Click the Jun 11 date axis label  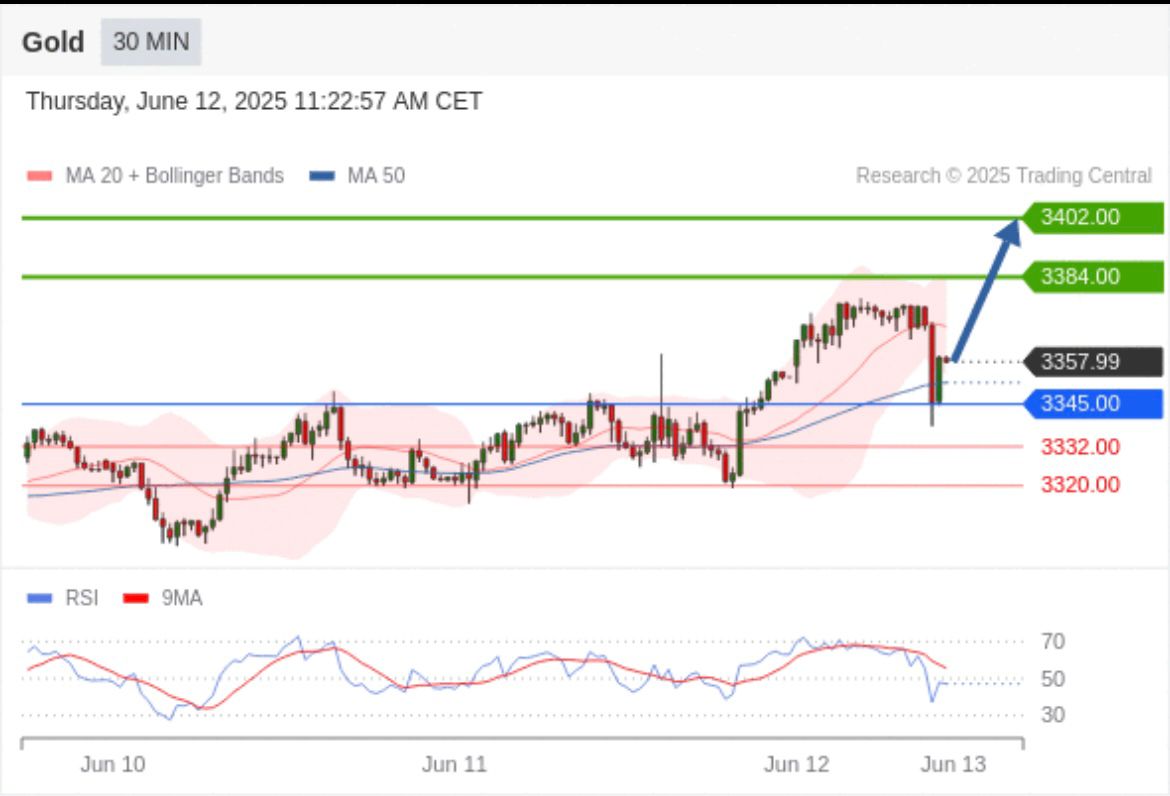[x=454, y=765]
